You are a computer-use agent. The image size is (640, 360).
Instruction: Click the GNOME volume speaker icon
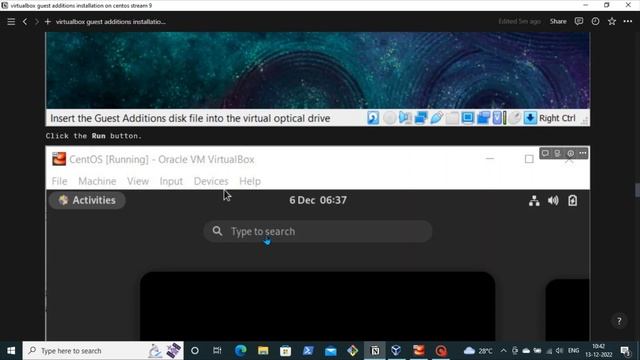pos(553,200)
